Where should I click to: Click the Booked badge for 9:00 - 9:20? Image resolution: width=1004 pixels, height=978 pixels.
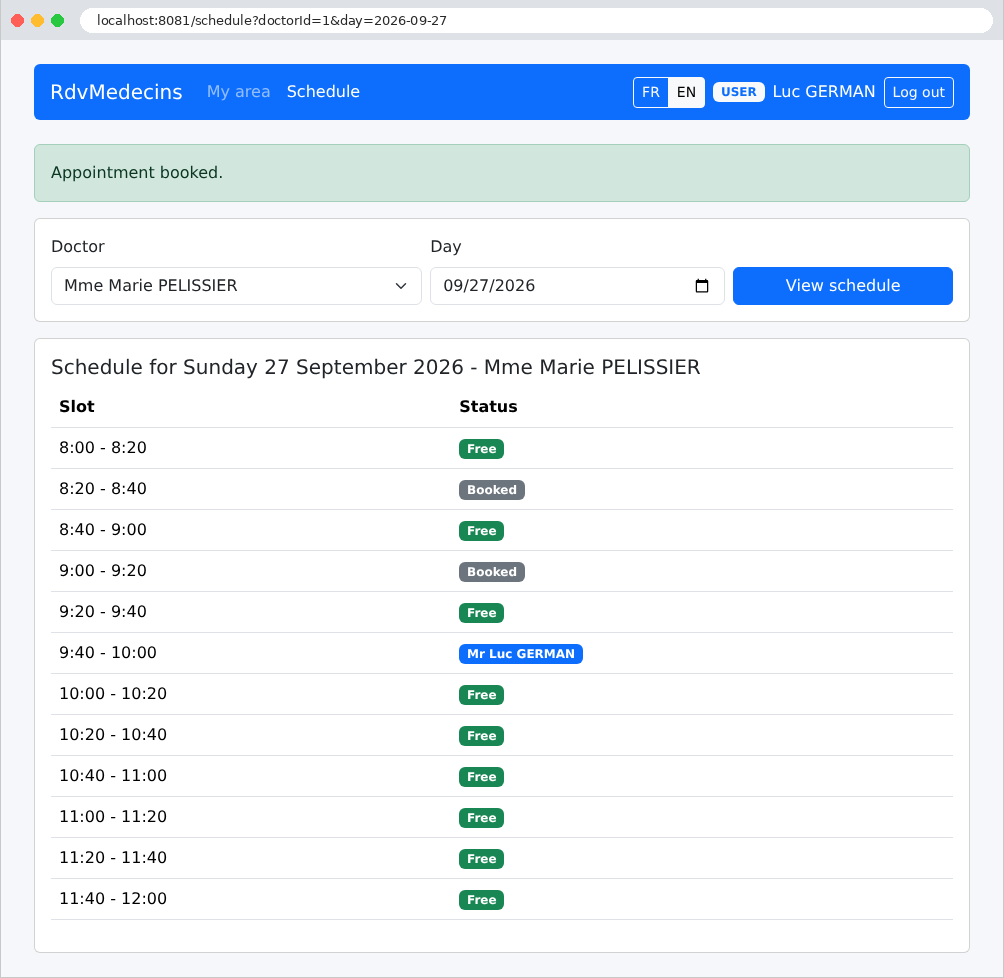pos(492,572)
